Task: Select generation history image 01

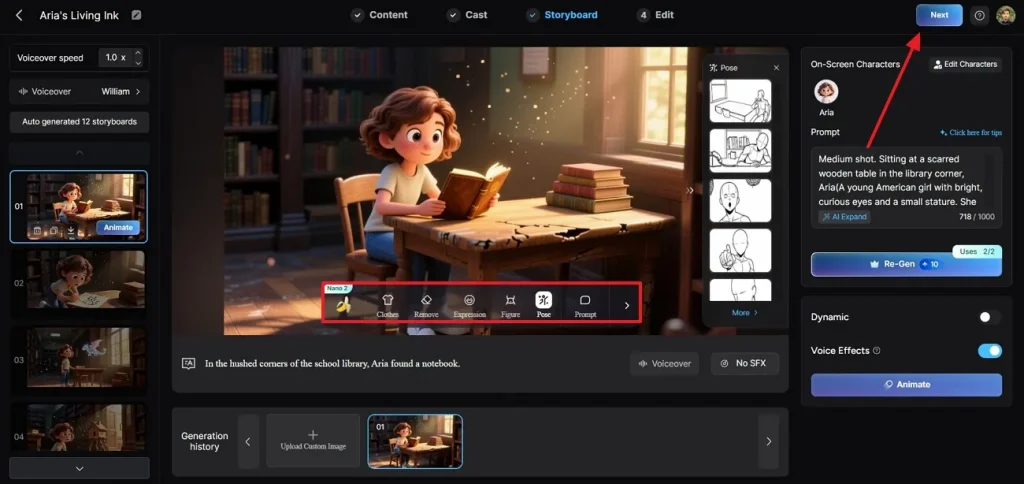Action: click(415, 442)
